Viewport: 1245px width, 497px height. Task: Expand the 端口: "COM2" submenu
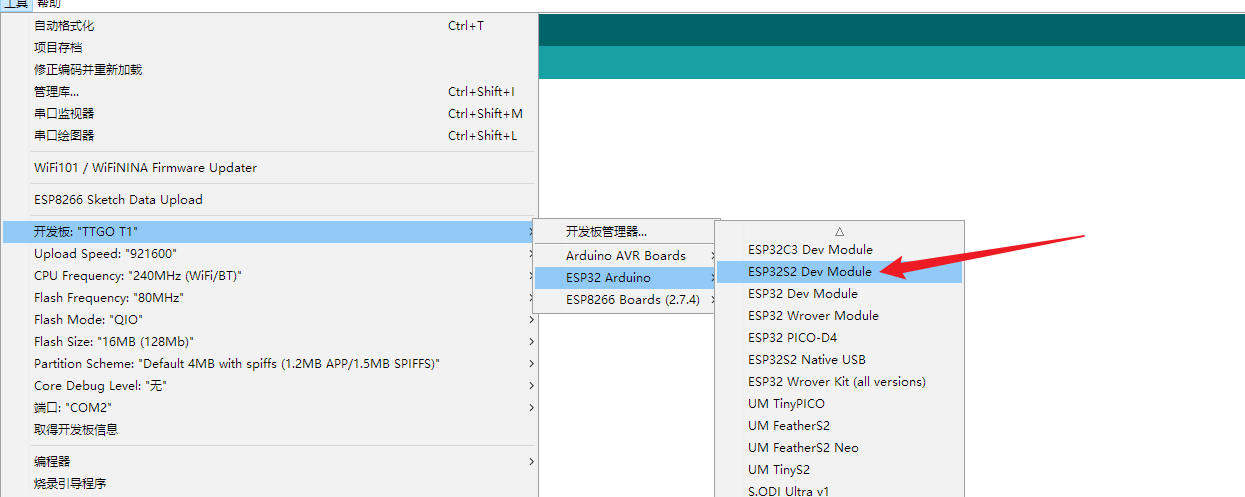[x=269, y=408]
